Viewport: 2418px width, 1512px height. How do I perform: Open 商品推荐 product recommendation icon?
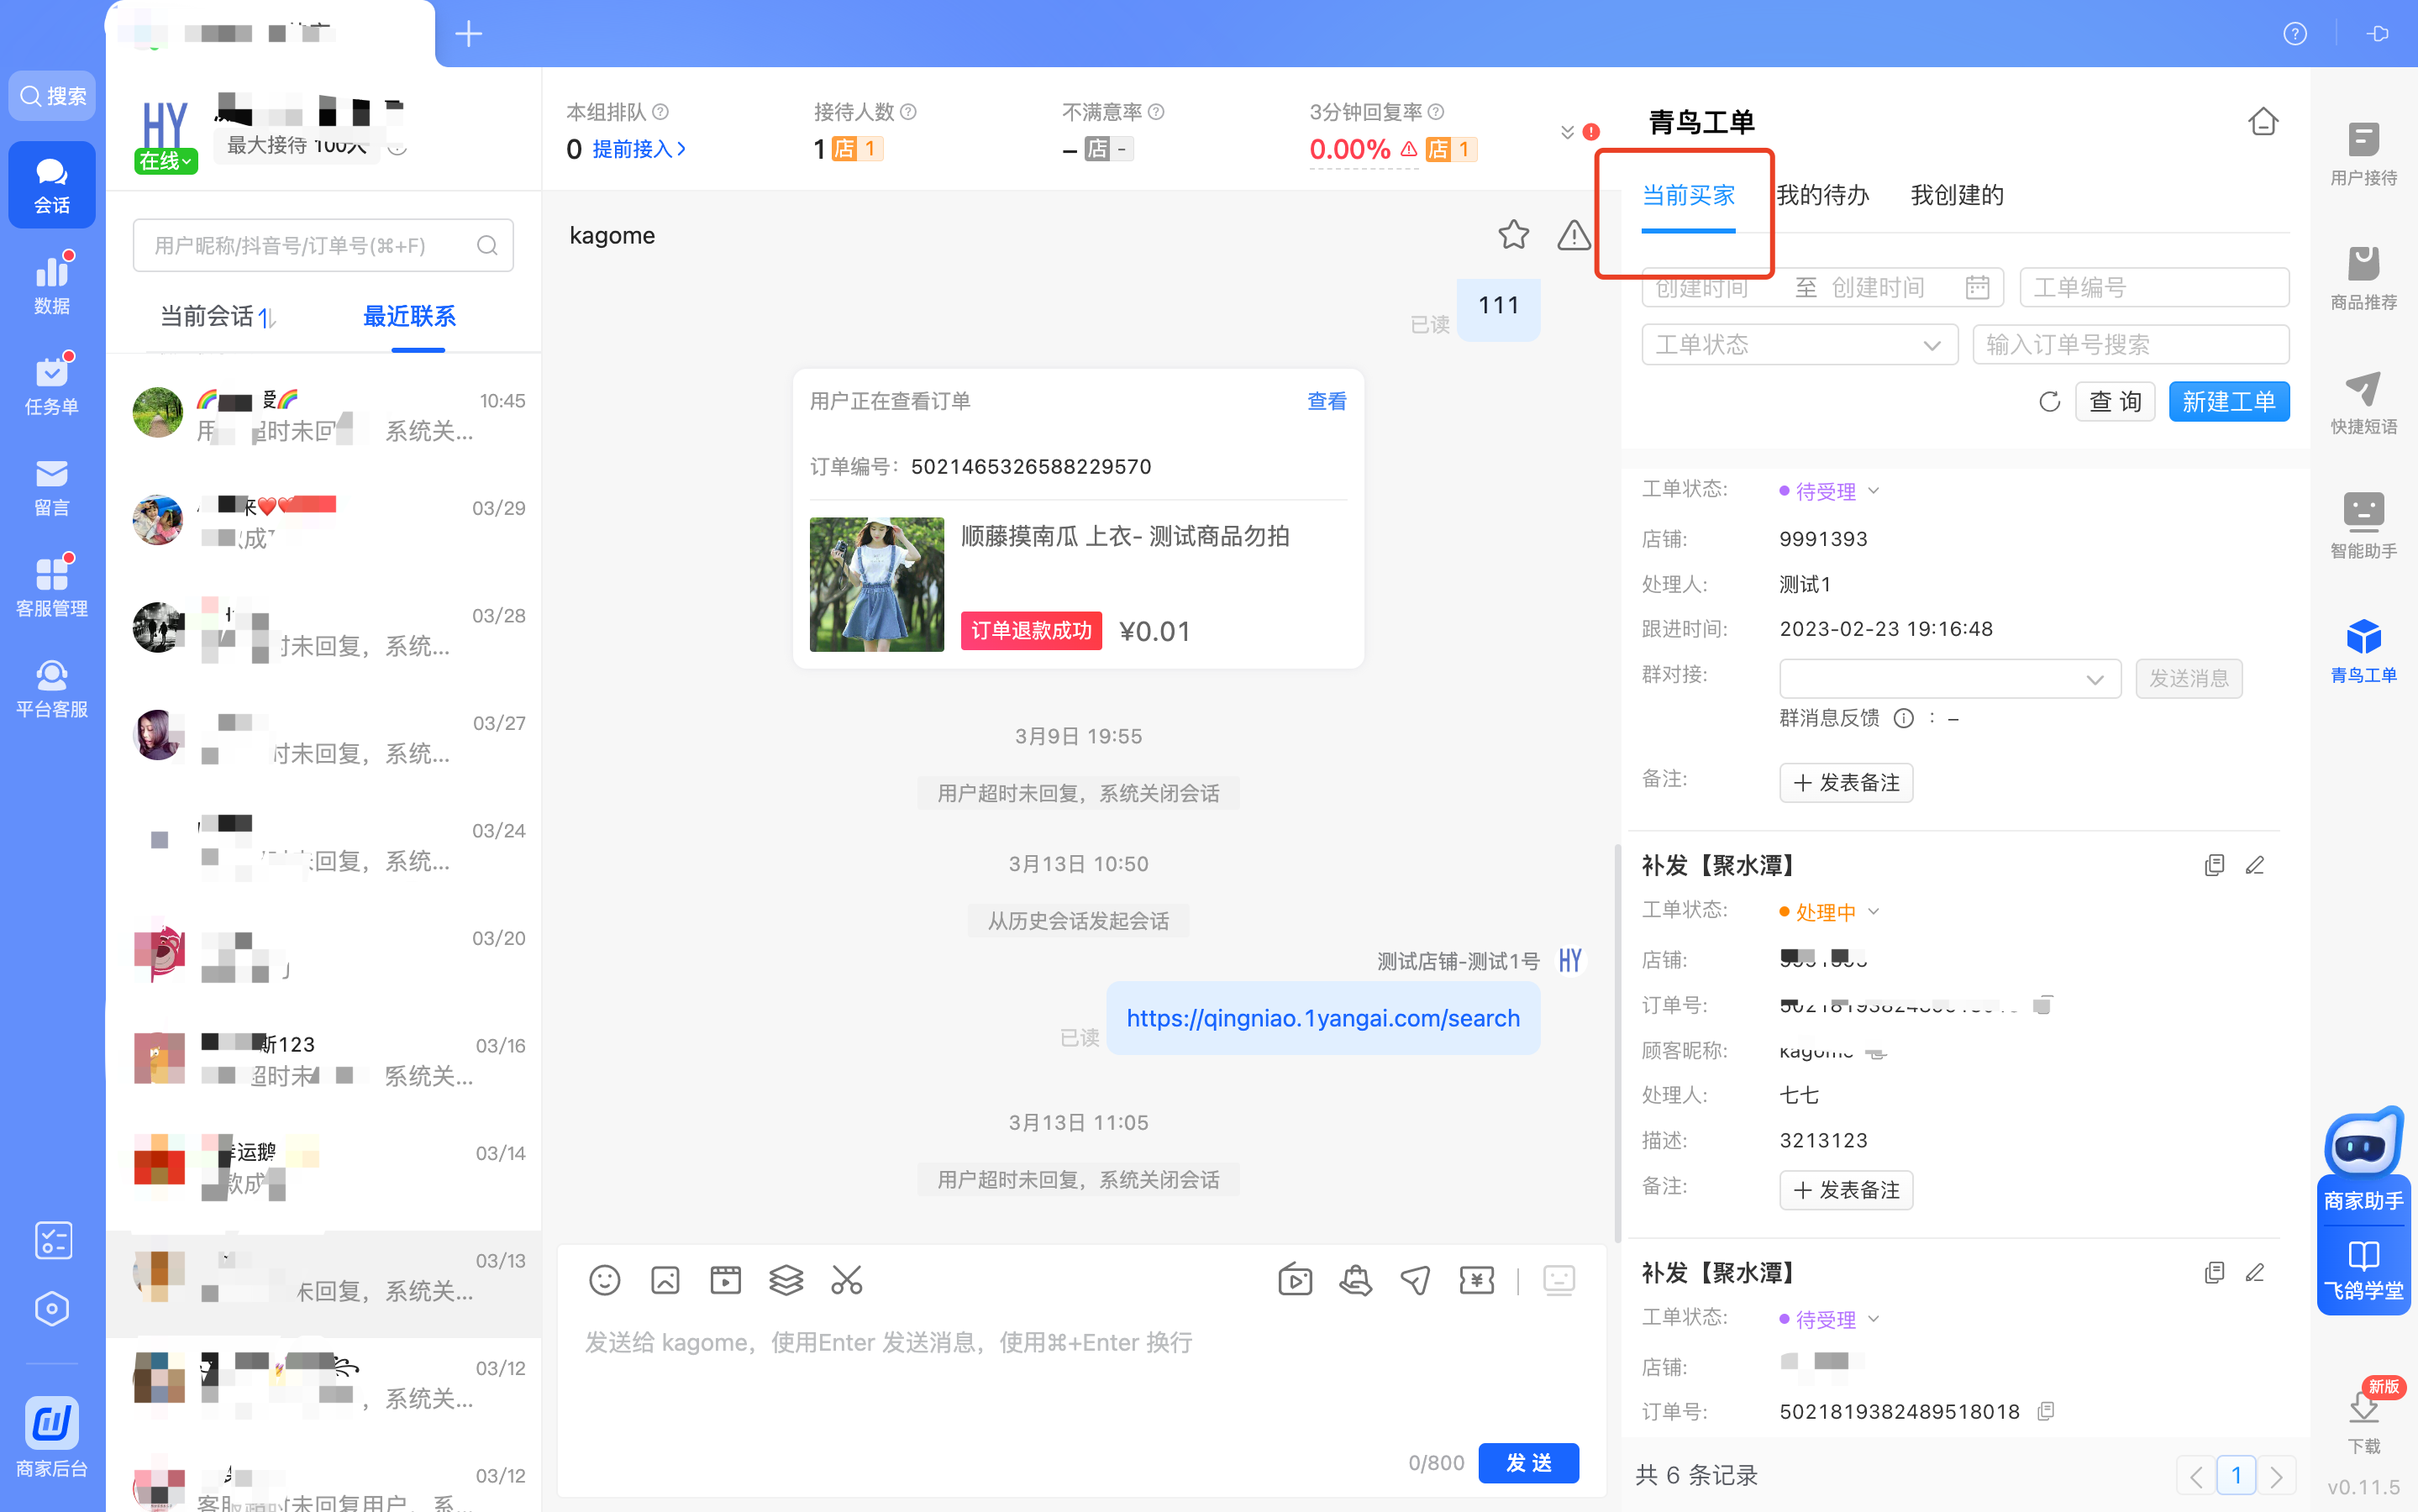click(2363, 279)
